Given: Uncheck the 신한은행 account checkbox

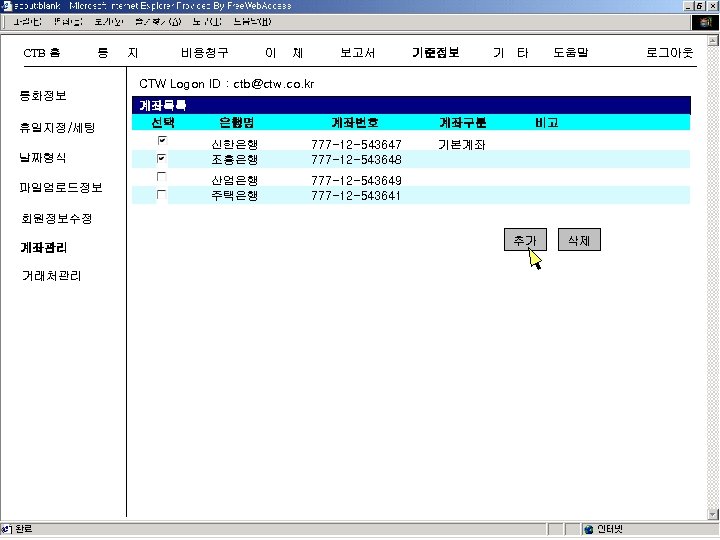Looking at the screenshot, I should (x=162, y=140).
